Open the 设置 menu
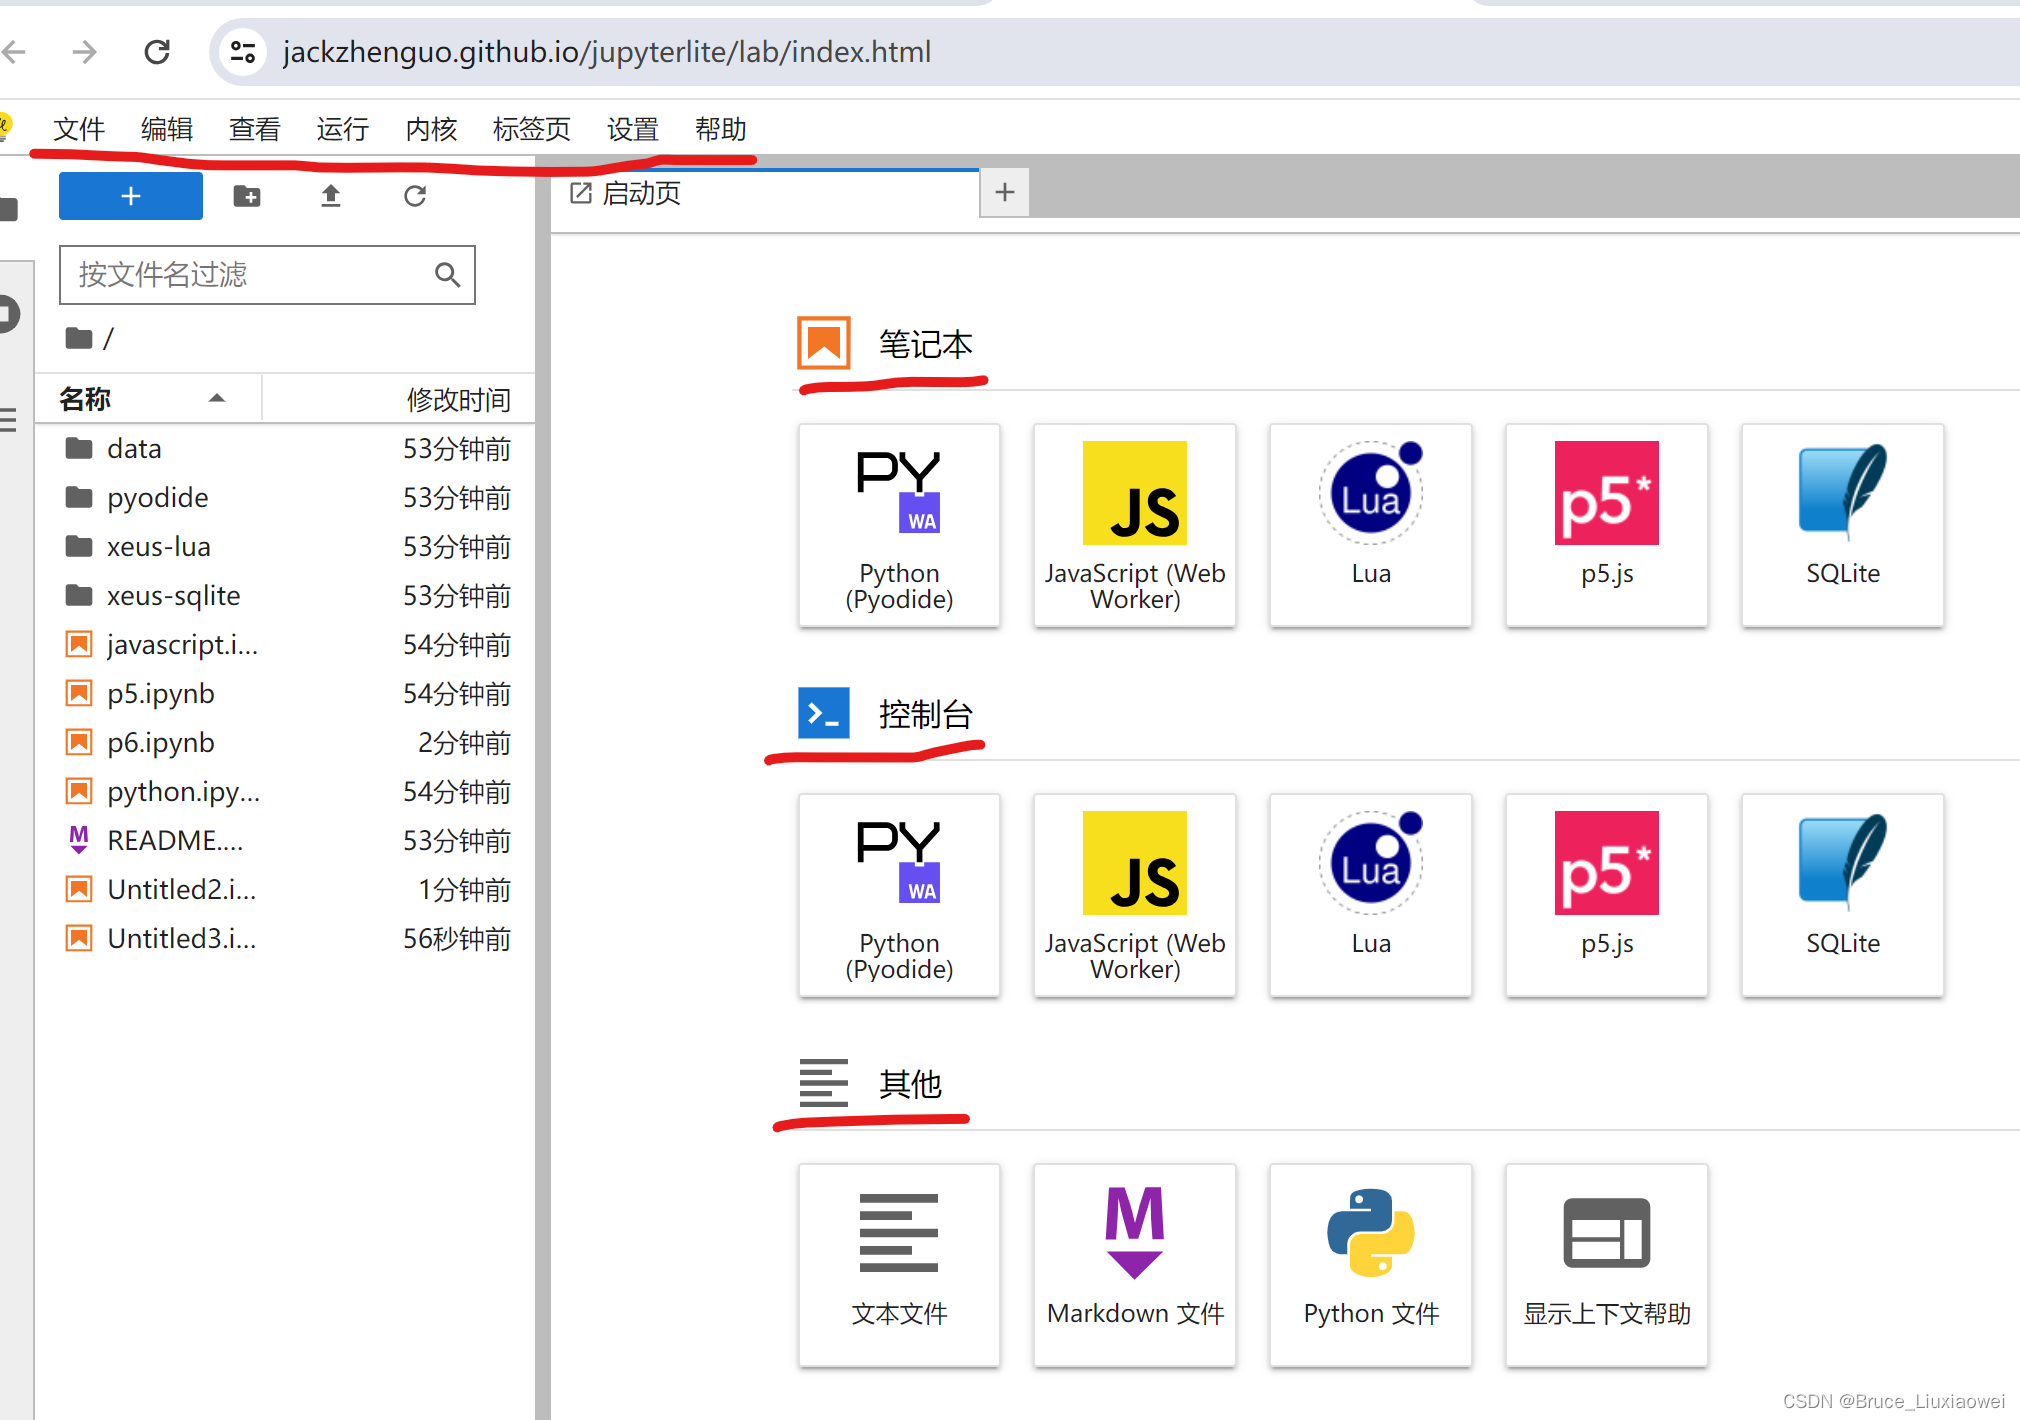The image size is (2020, 1420). click(x=632, y=129)
